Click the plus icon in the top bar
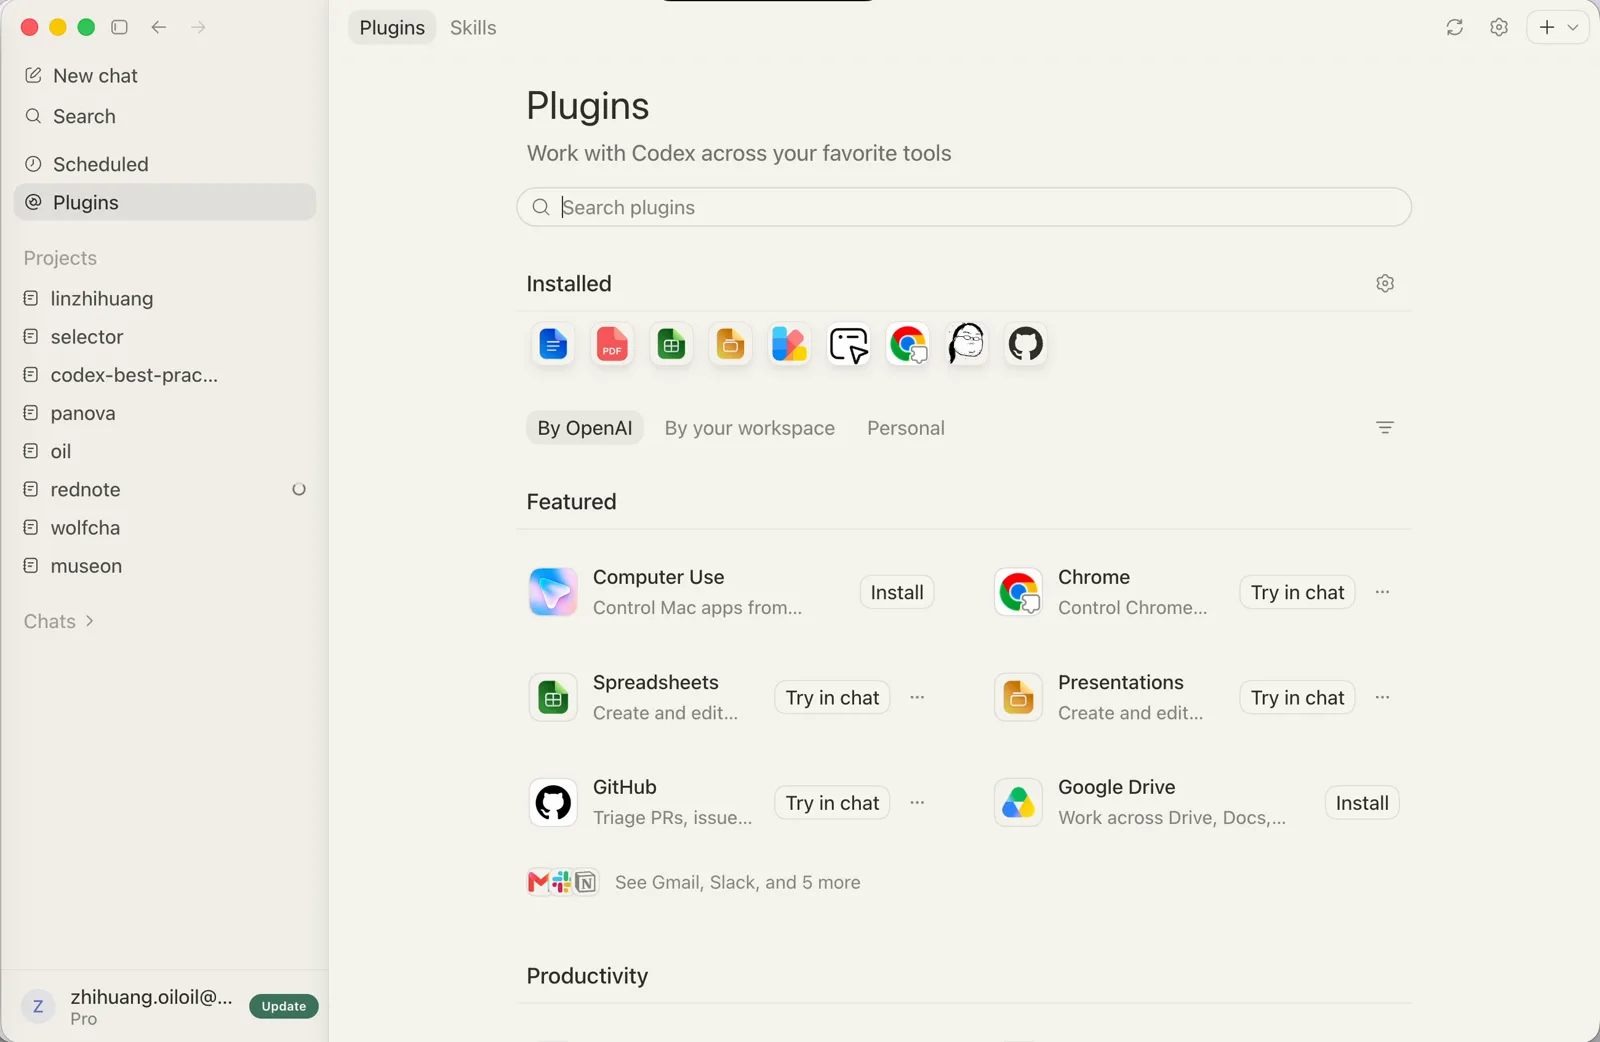Image resolution: width=1600 pixels, height=1042 pixels. click(1547, 27)
